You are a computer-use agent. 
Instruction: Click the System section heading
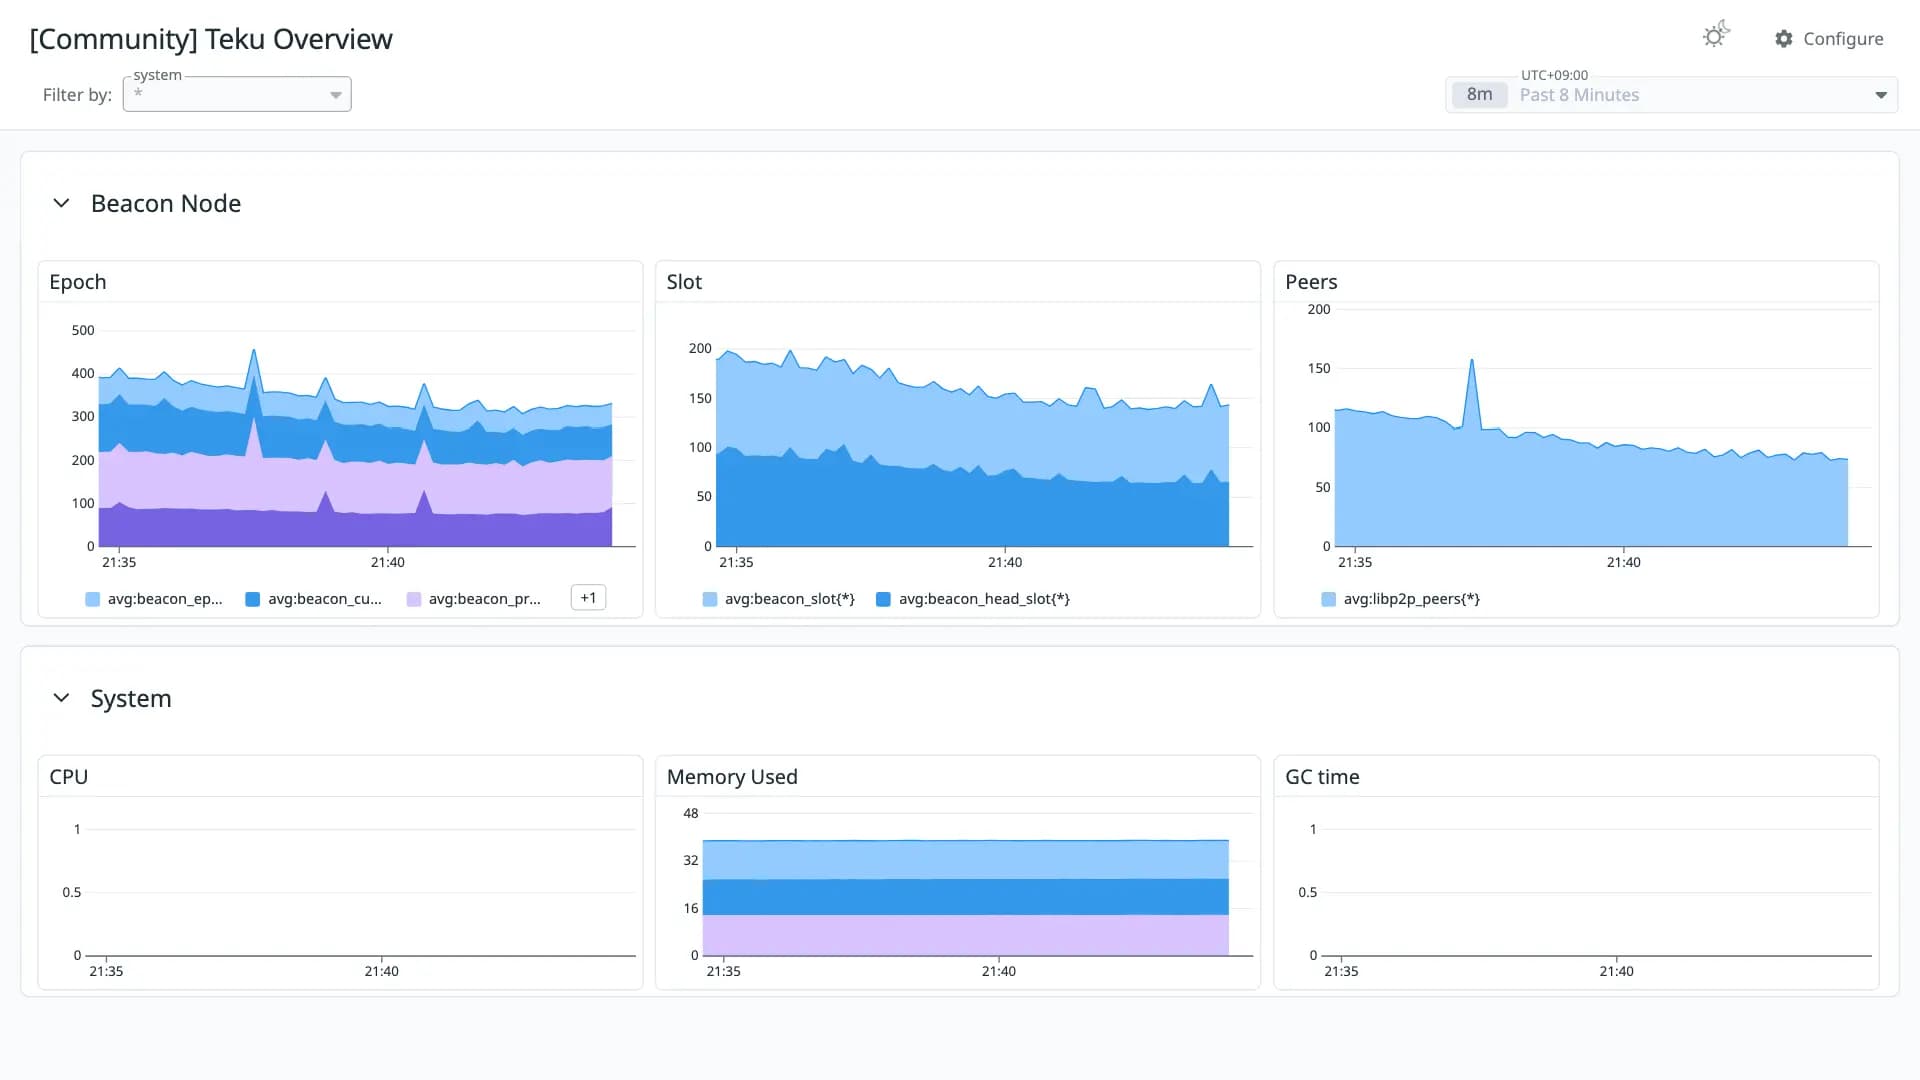click(131, 698)
